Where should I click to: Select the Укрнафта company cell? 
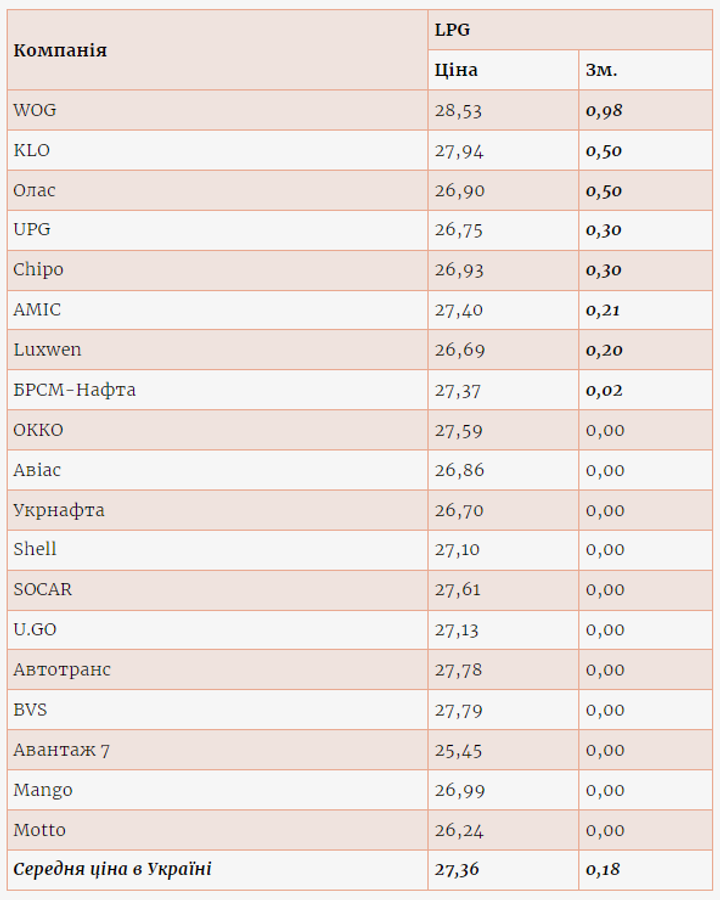click(59, 510)
